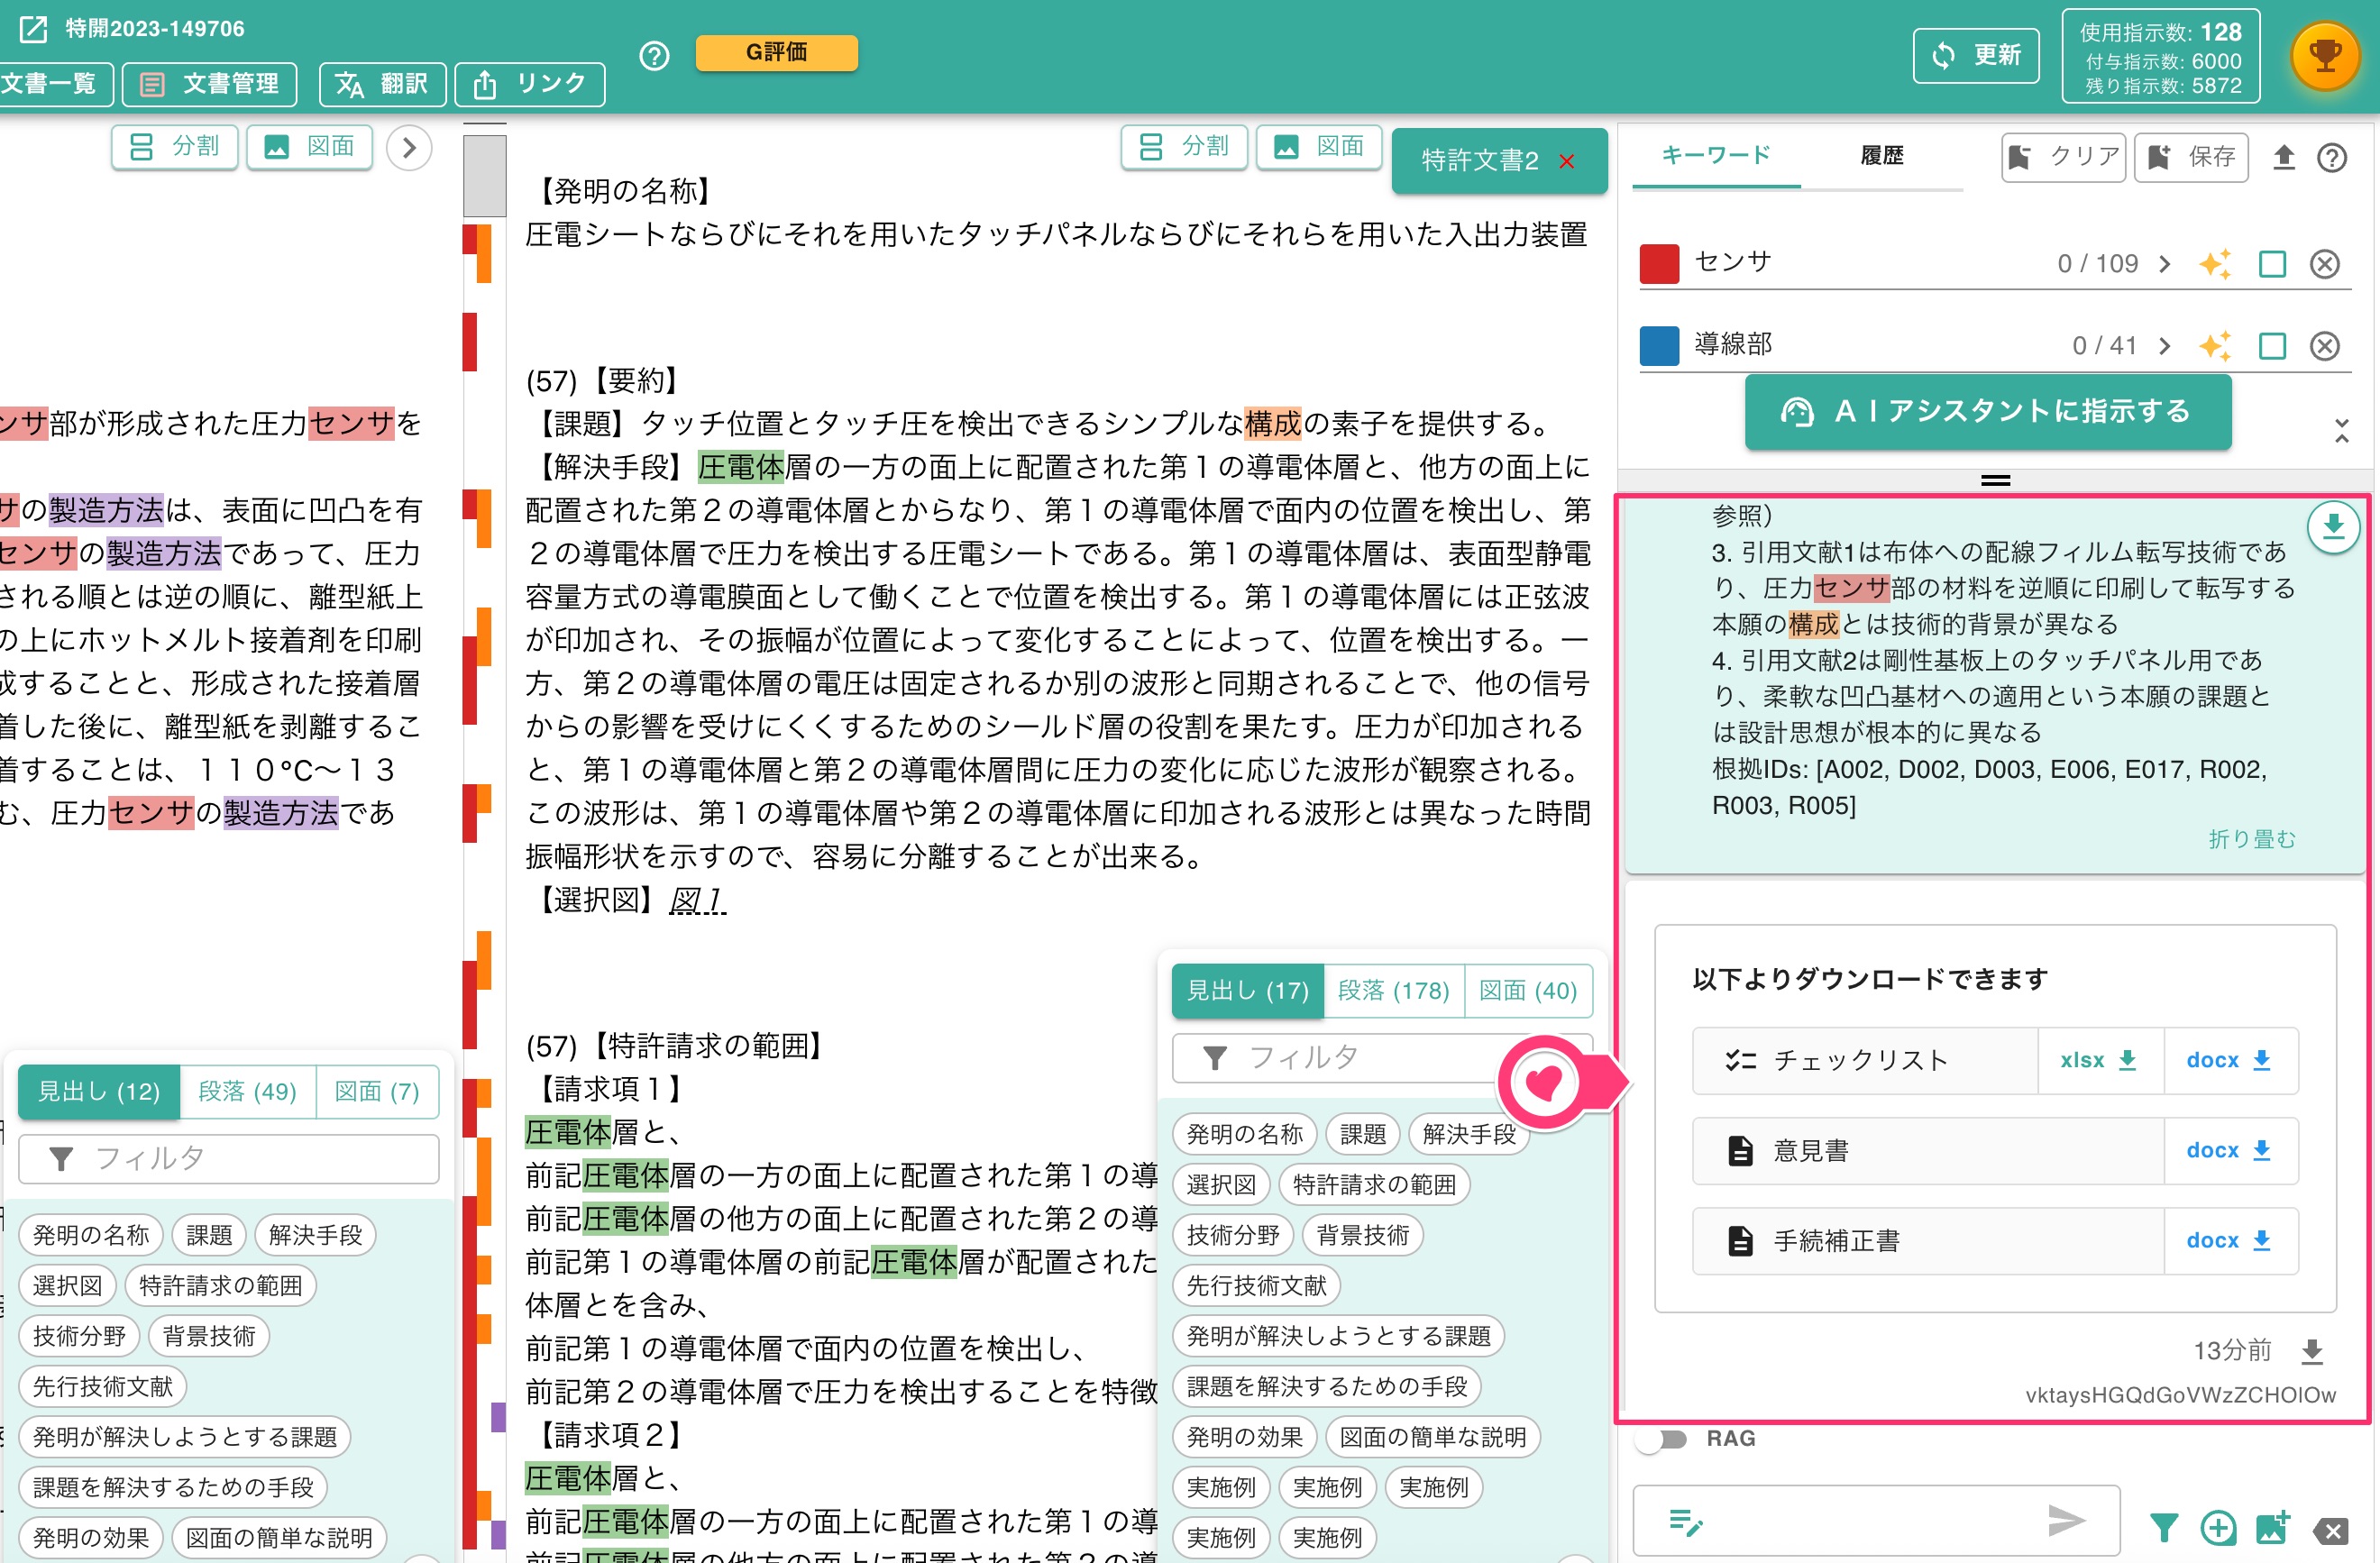Go to next 導線部 match chevron

[x=2165, y=346]
